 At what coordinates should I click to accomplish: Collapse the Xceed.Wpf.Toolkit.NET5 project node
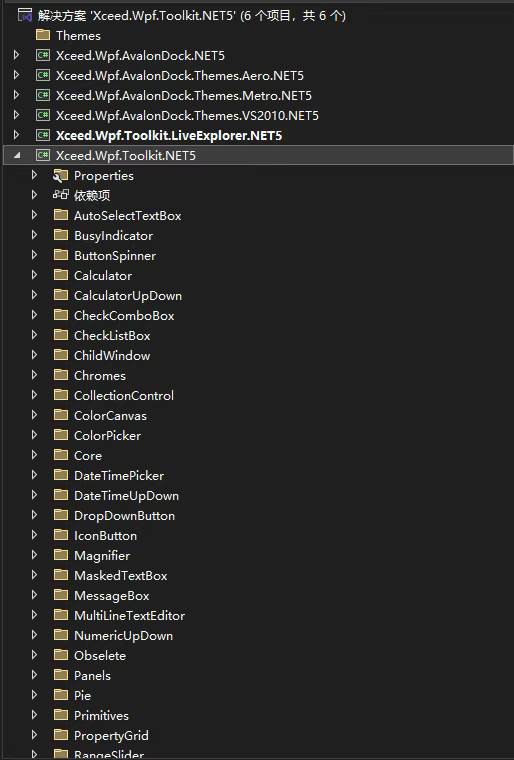coord(17,155)
